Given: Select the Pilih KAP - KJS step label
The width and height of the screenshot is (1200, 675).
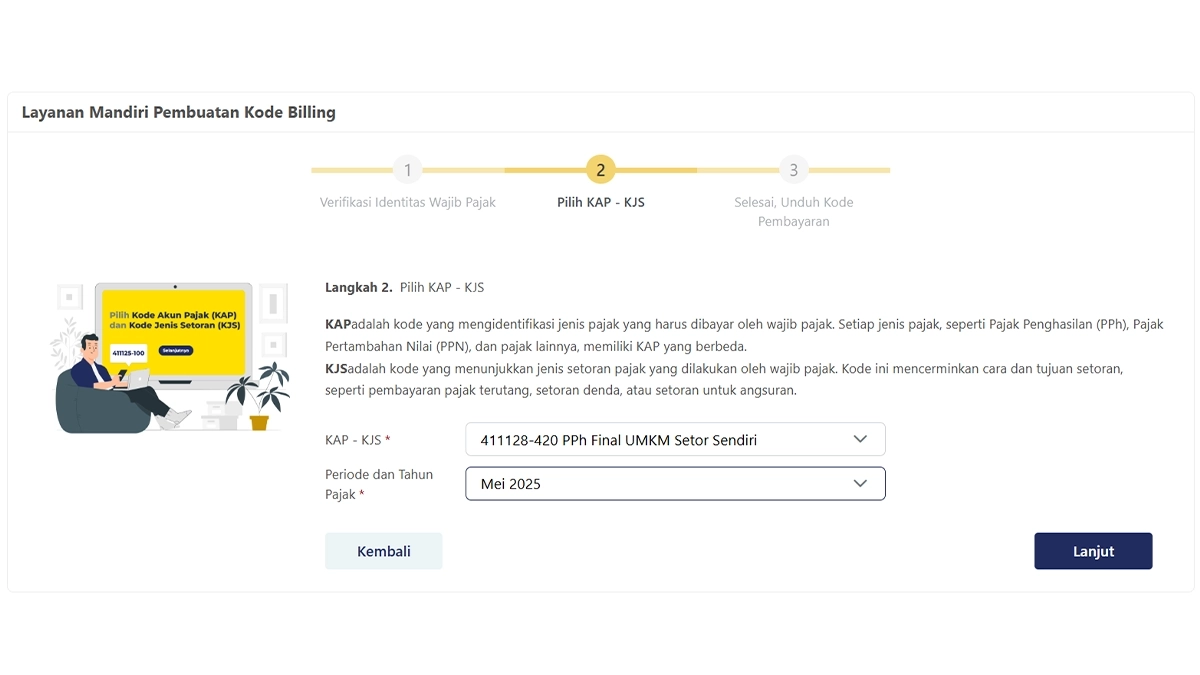Looking at the screenshot, I should coord(601,202).
